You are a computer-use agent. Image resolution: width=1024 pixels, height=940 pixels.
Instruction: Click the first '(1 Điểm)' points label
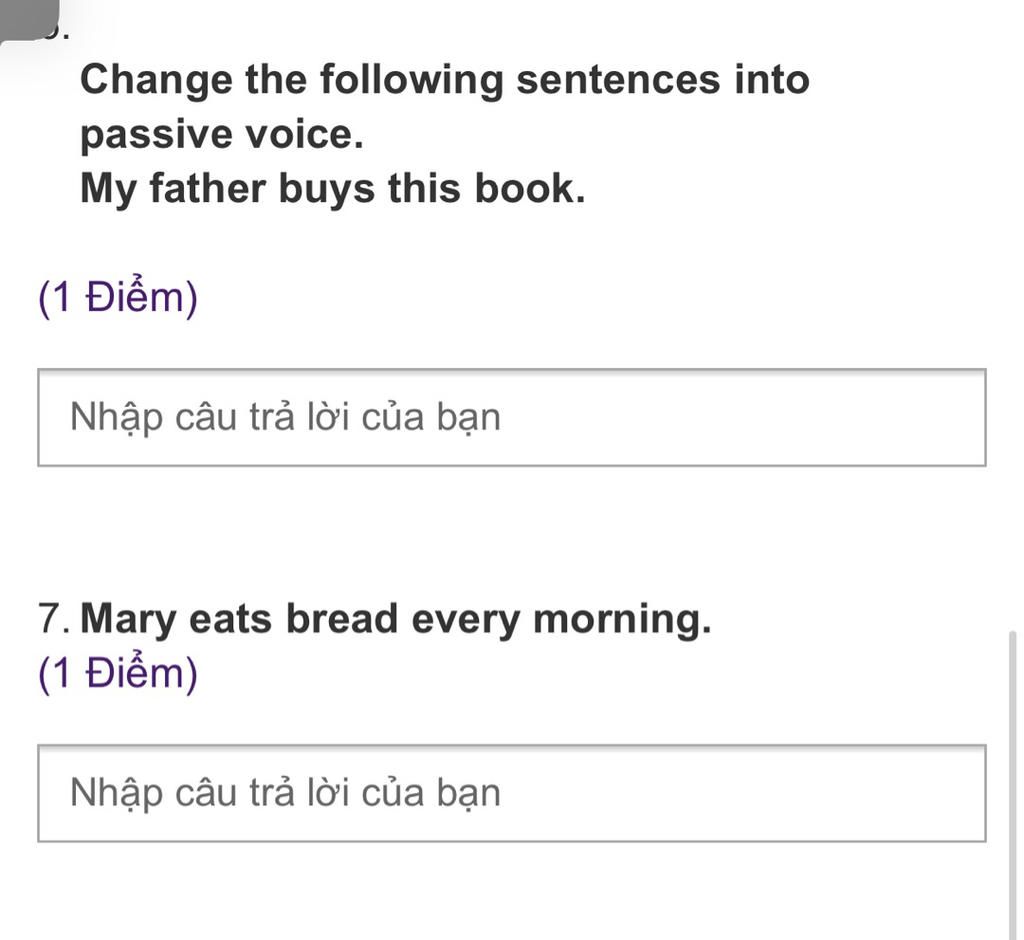(x=118, y=298)
